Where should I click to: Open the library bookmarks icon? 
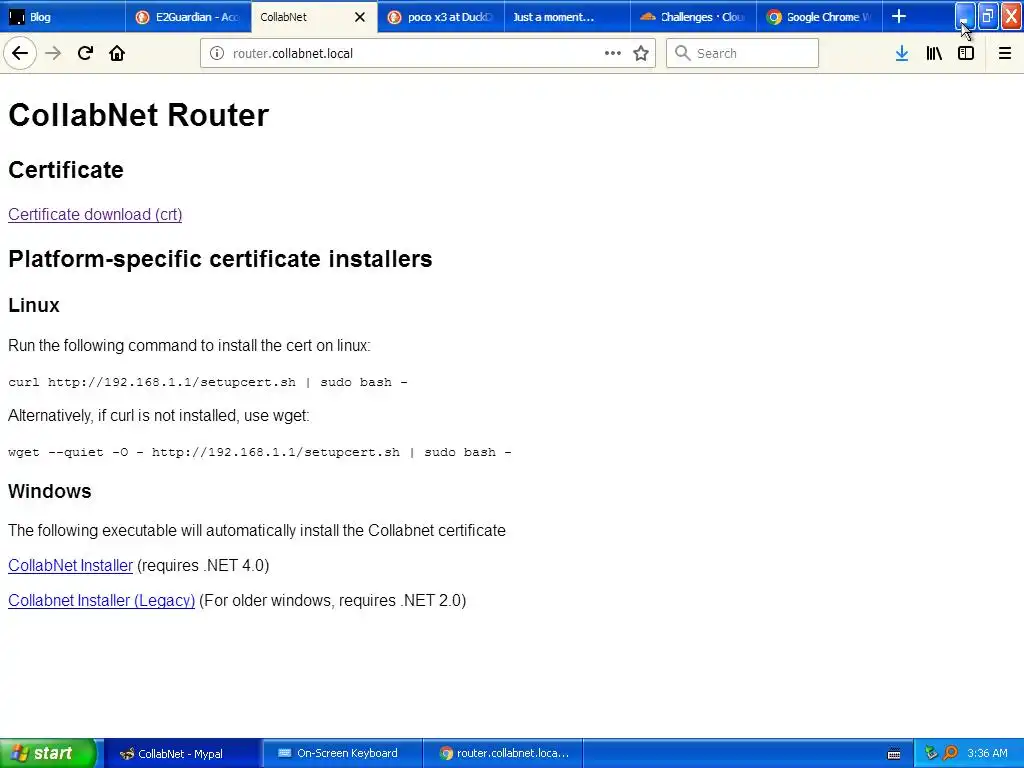tap(934, 53)
